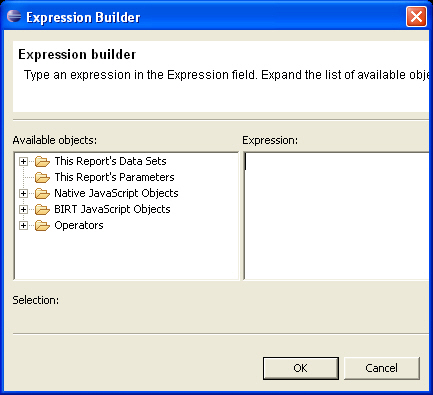Close the Expression Builder dialog
The image size is (433, 395).
click(416, 16)
